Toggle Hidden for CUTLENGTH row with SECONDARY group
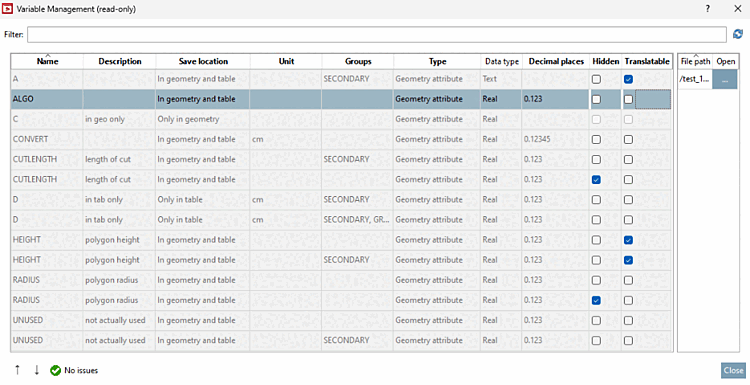The width and height of the screenshot is (750, 385). 596,159
